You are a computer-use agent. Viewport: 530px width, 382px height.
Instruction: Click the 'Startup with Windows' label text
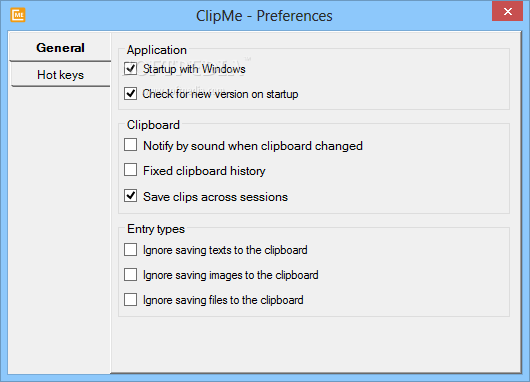tap(194, 69)
